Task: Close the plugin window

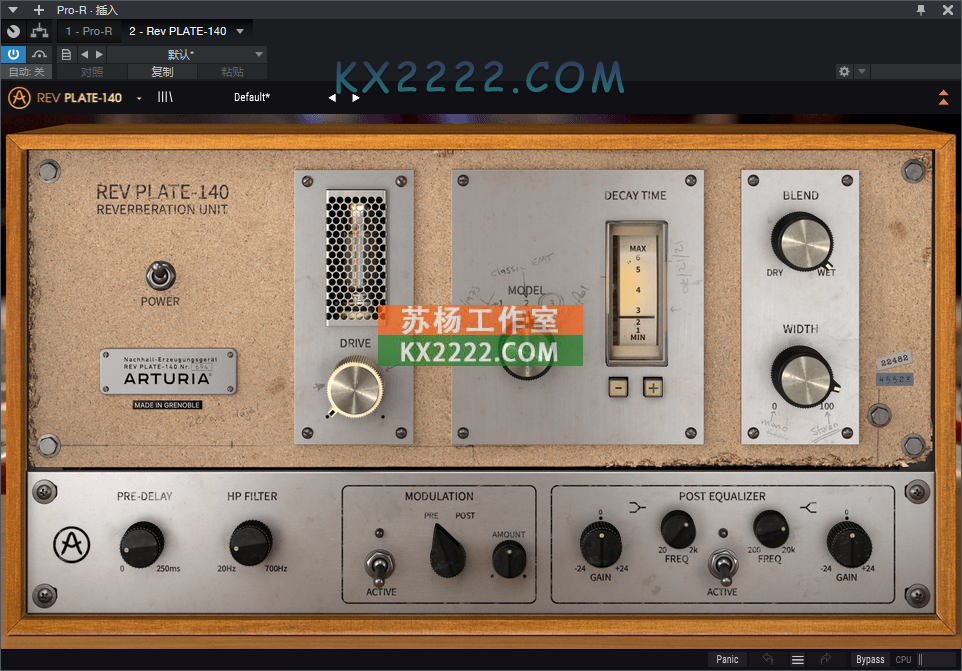Action: coord(948,10)
